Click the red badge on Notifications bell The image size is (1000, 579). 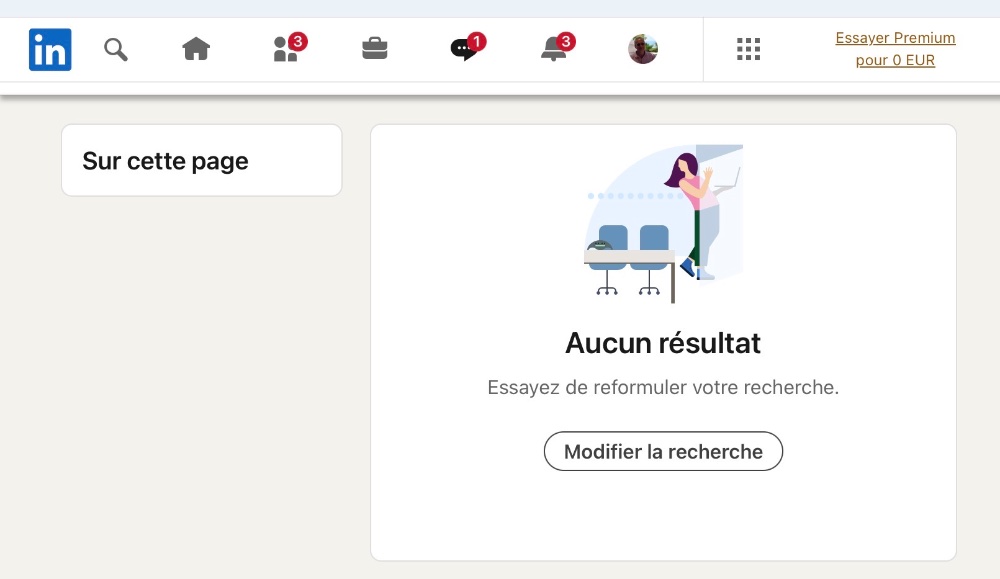click(566, 41)
